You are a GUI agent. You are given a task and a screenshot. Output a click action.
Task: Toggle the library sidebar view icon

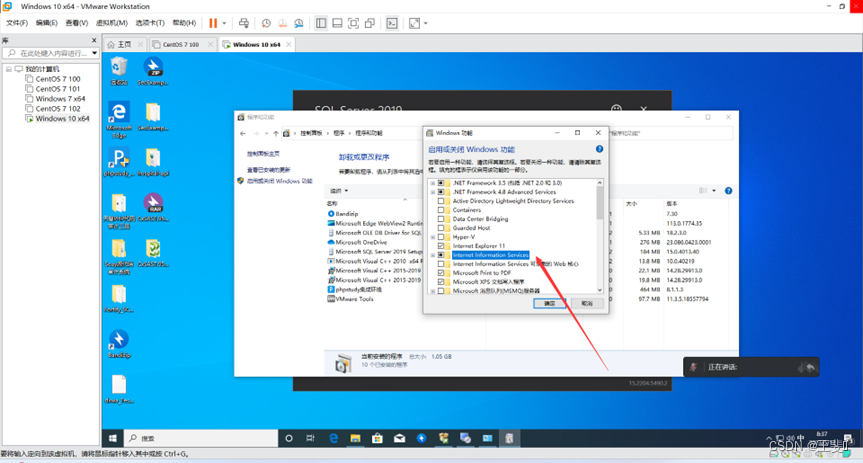pos(321,23)
